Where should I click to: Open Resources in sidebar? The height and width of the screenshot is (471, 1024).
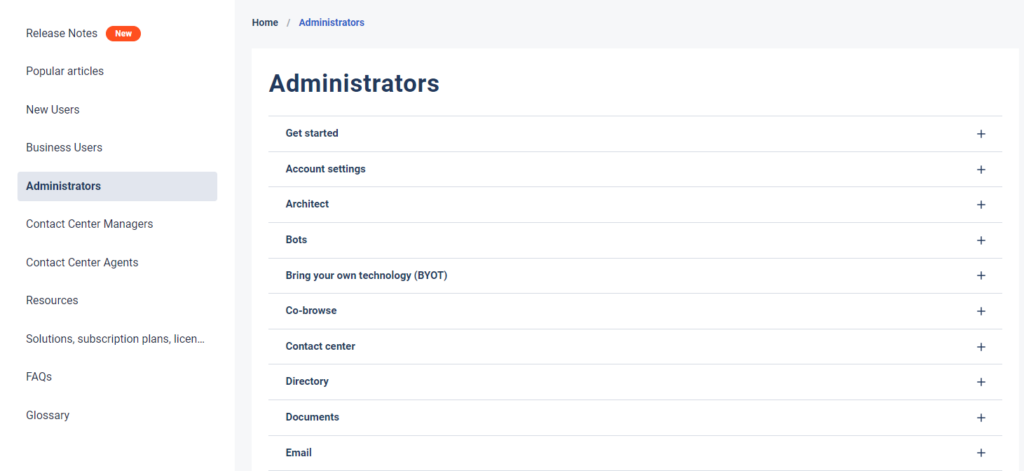(52, 300)
